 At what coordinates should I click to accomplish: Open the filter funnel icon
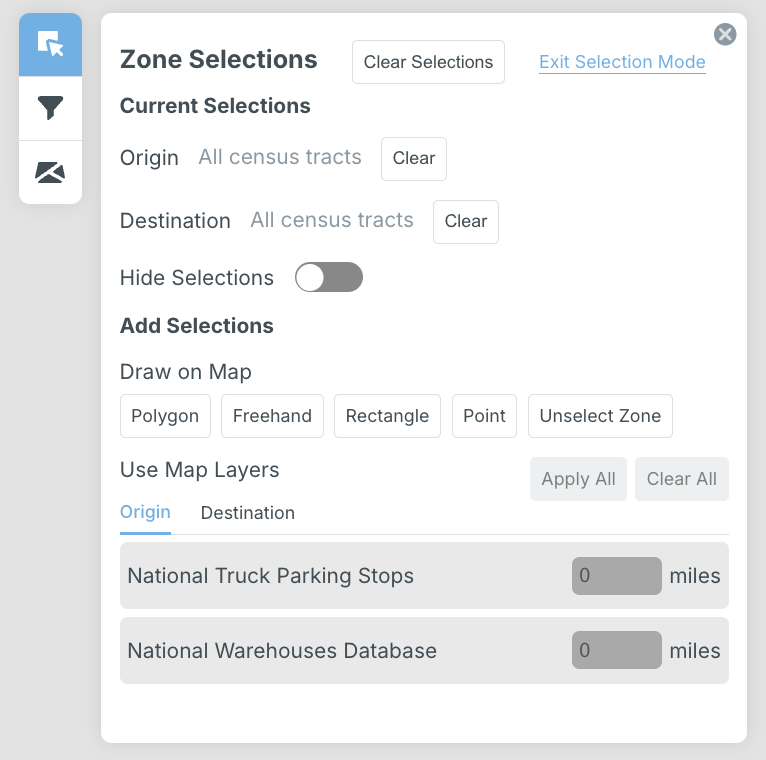50,108
